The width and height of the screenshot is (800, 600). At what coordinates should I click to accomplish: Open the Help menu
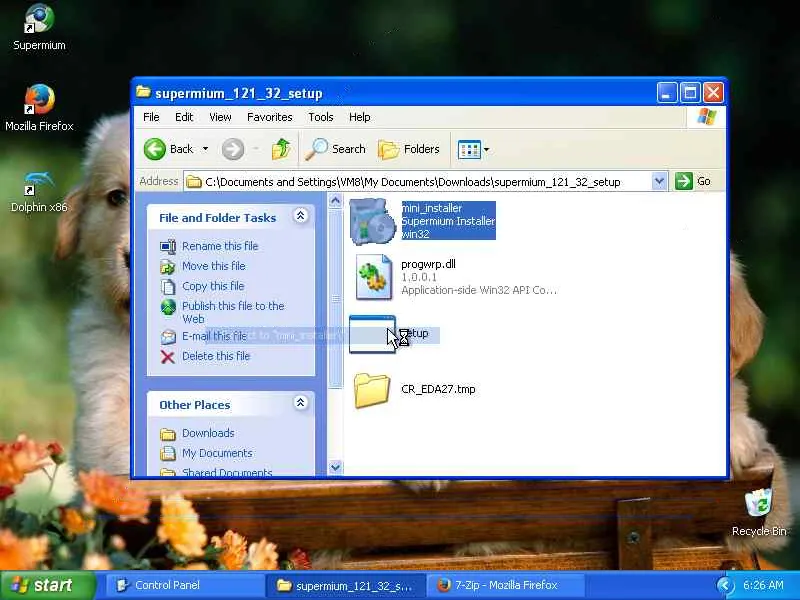point(359,117)
